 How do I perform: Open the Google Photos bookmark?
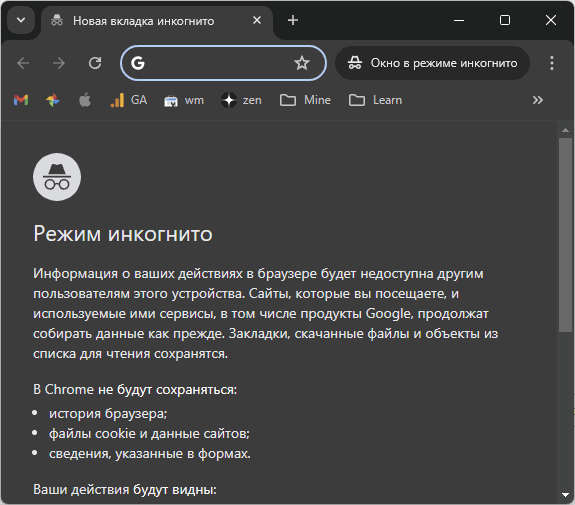point(53,100)
